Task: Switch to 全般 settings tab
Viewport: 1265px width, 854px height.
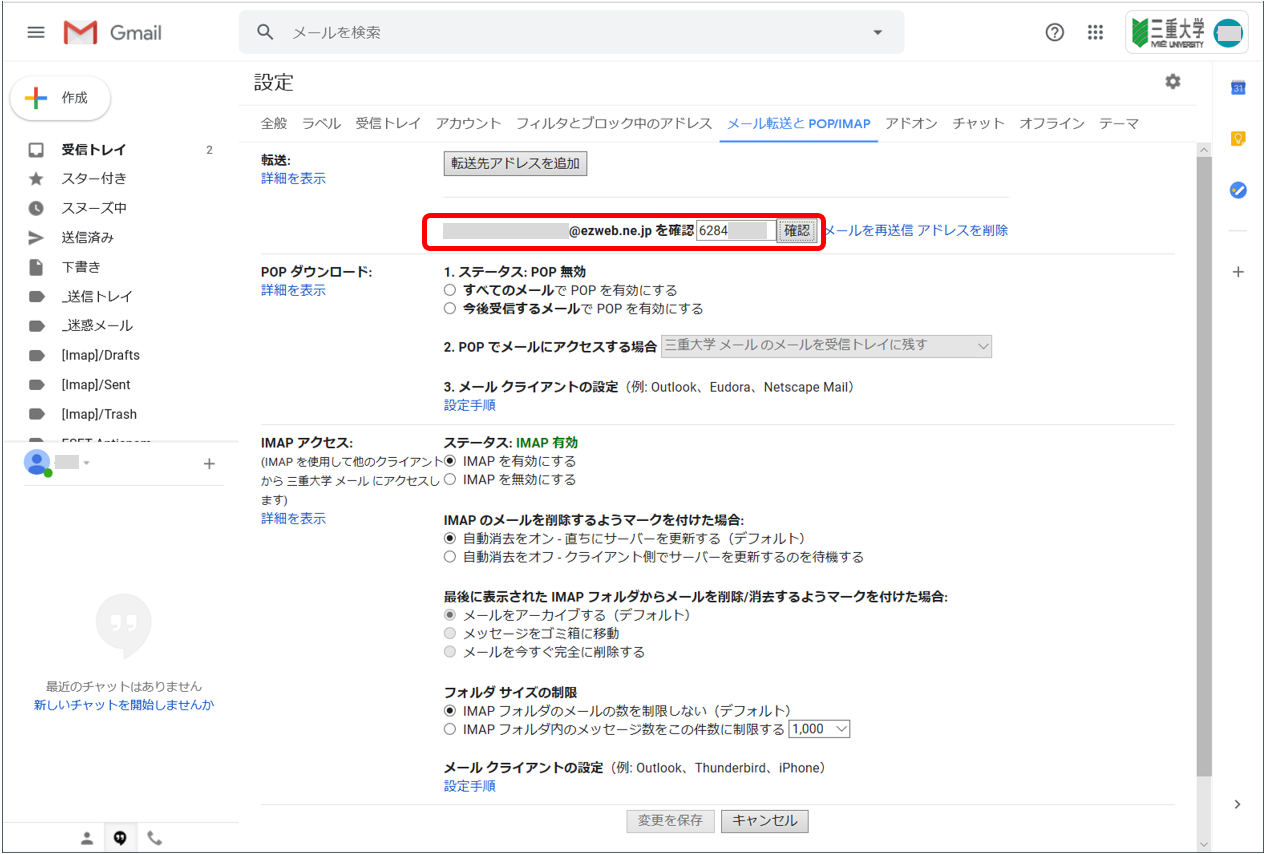Action: click(x=274, y=124)
